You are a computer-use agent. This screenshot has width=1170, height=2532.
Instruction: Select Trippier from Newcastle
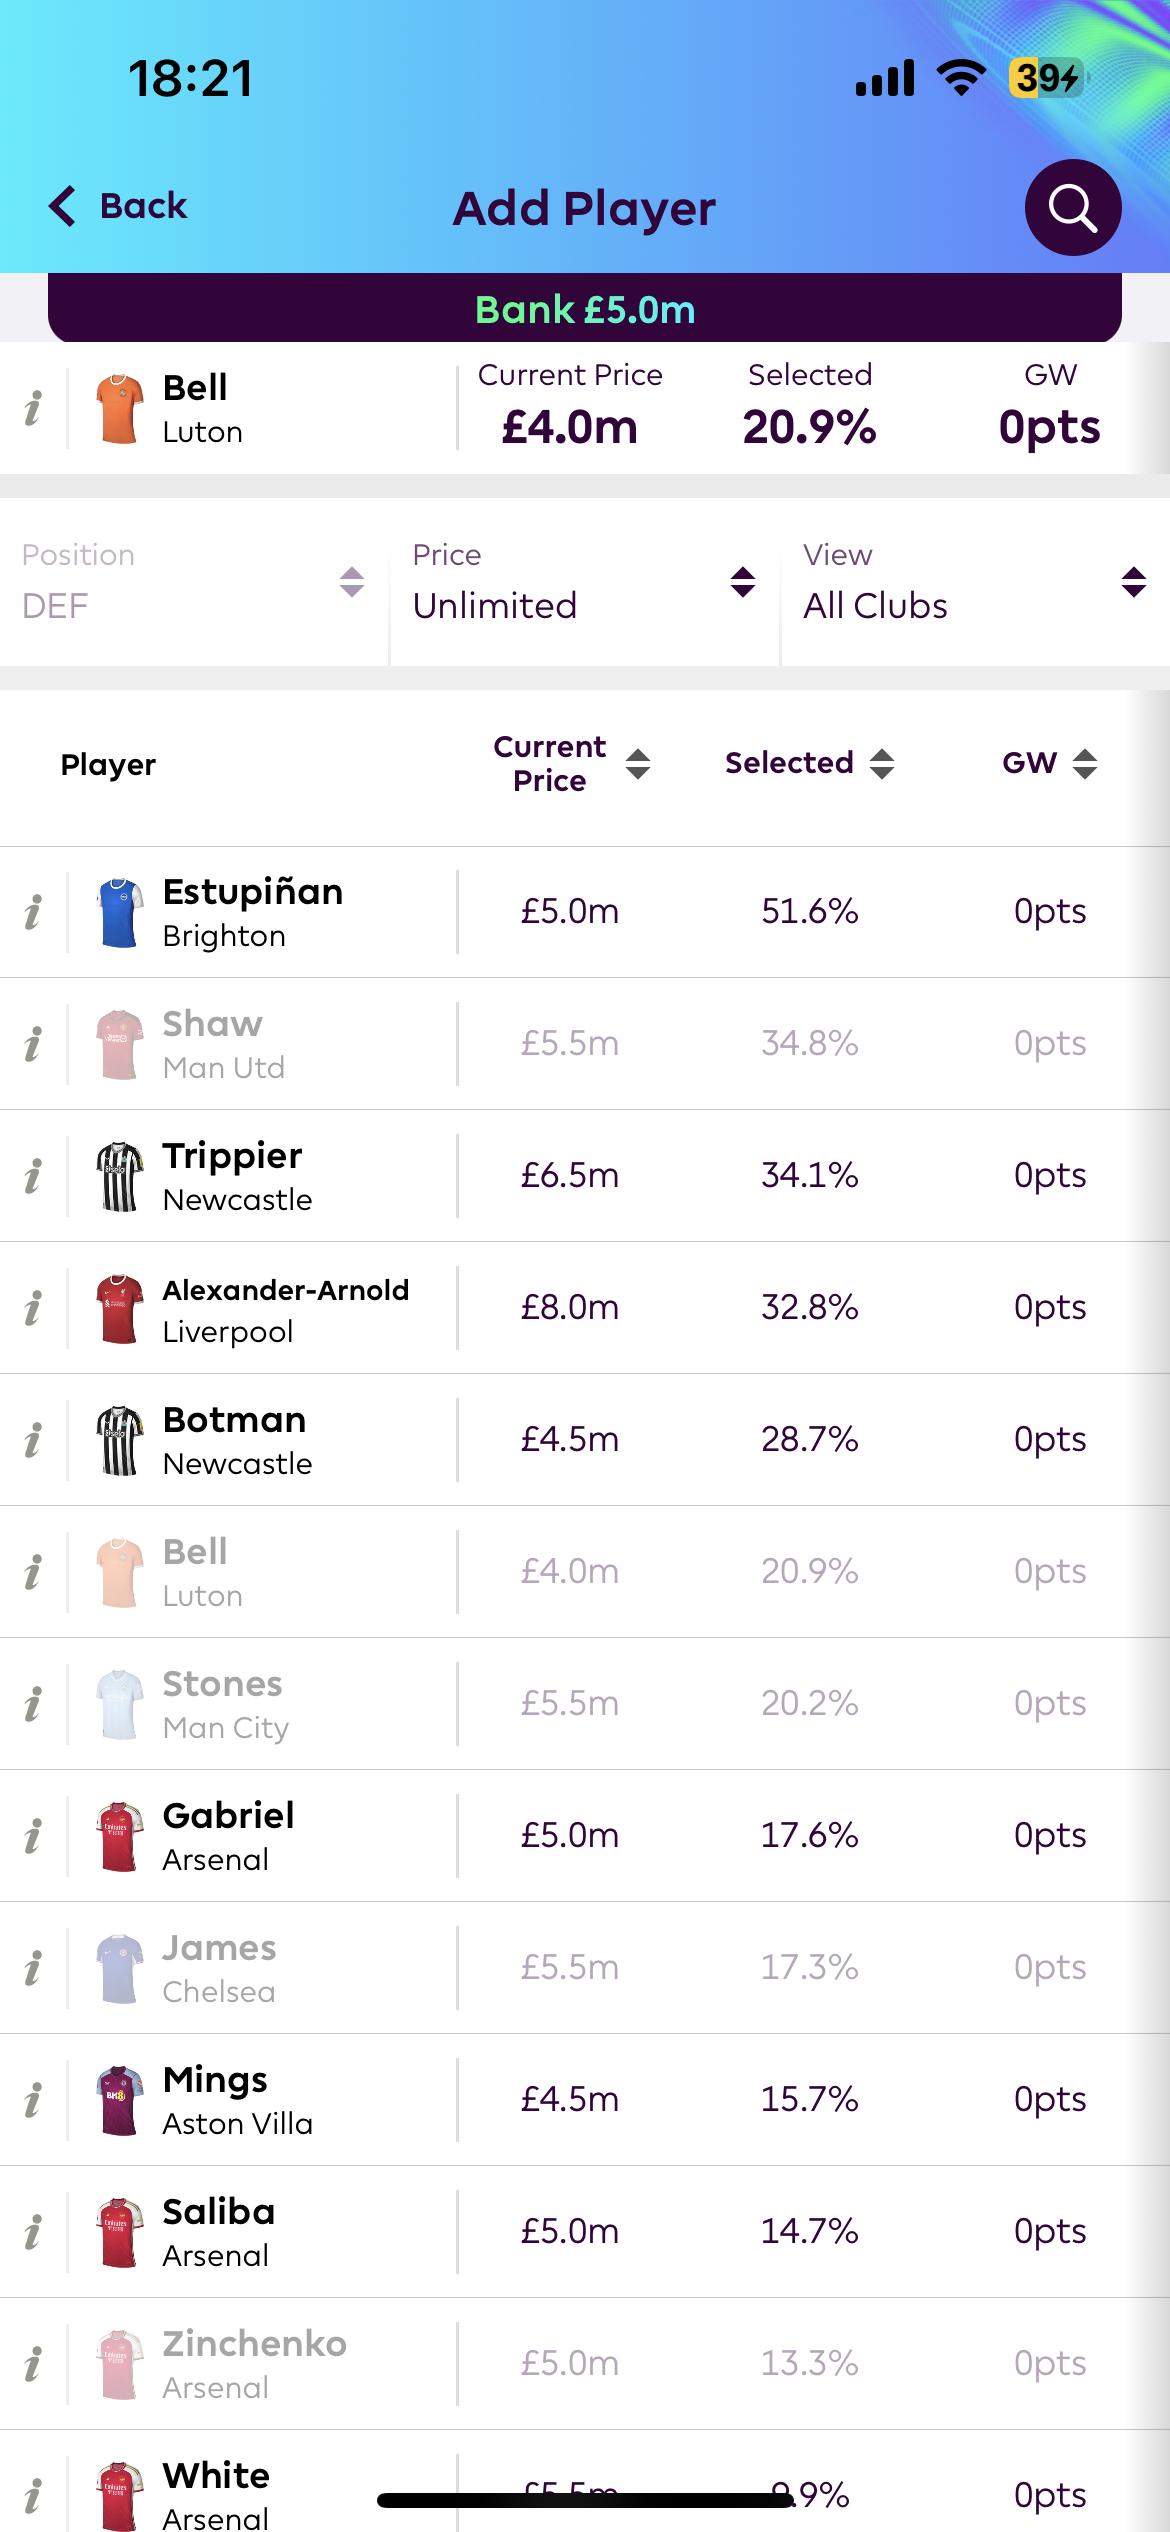coord(585,1176)
